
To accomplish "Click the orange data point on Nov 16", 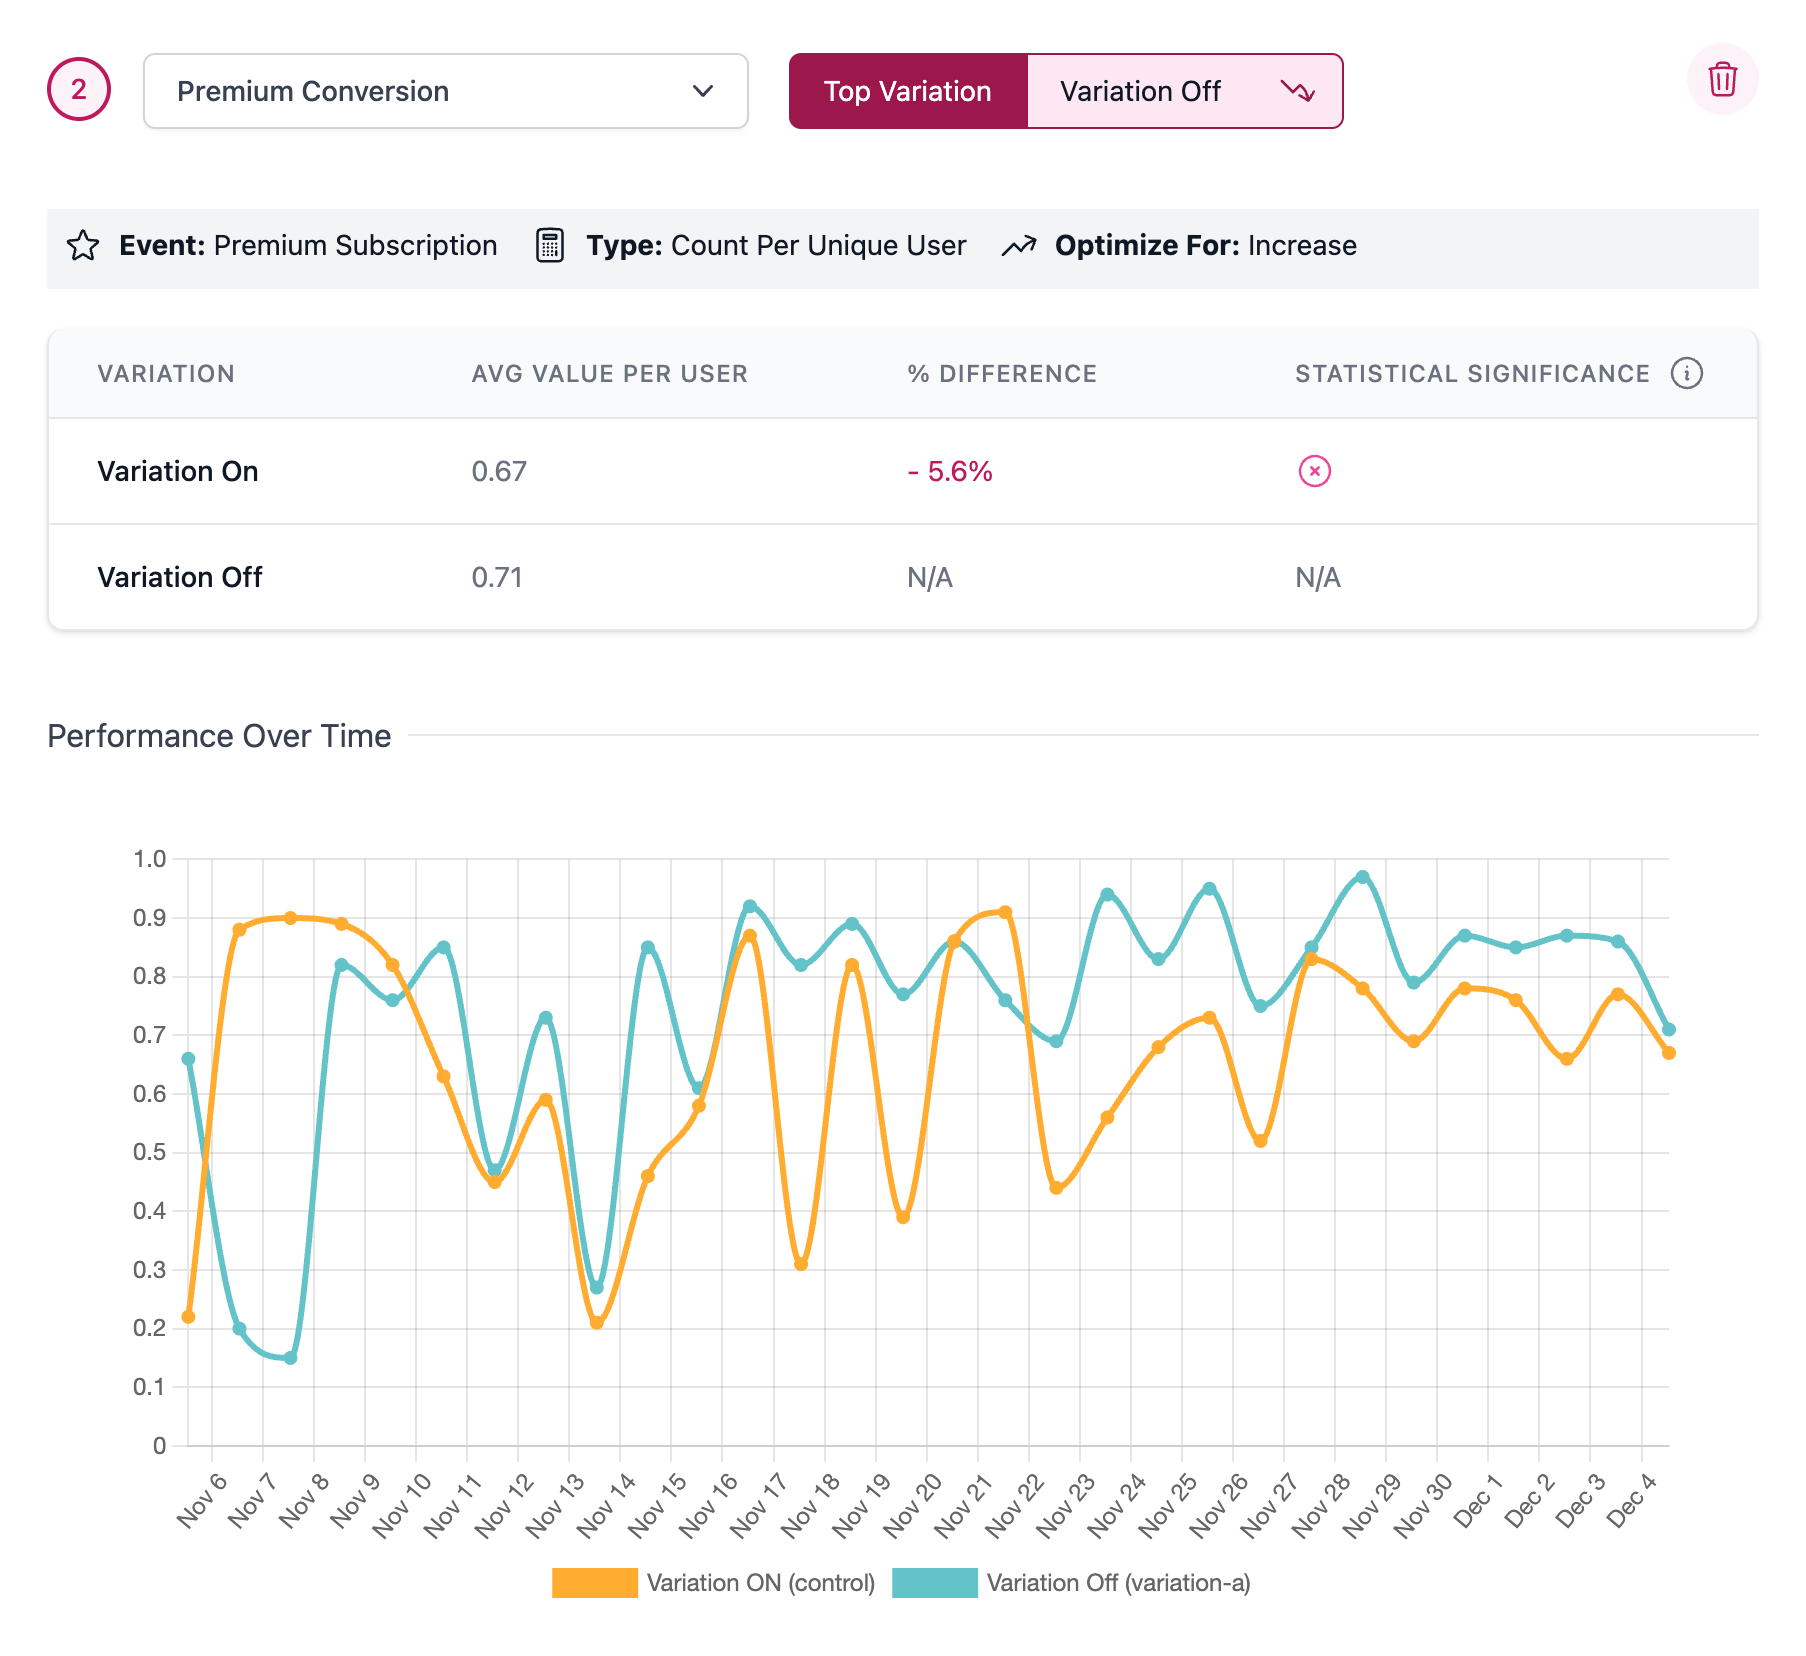I will pos(750,932).
